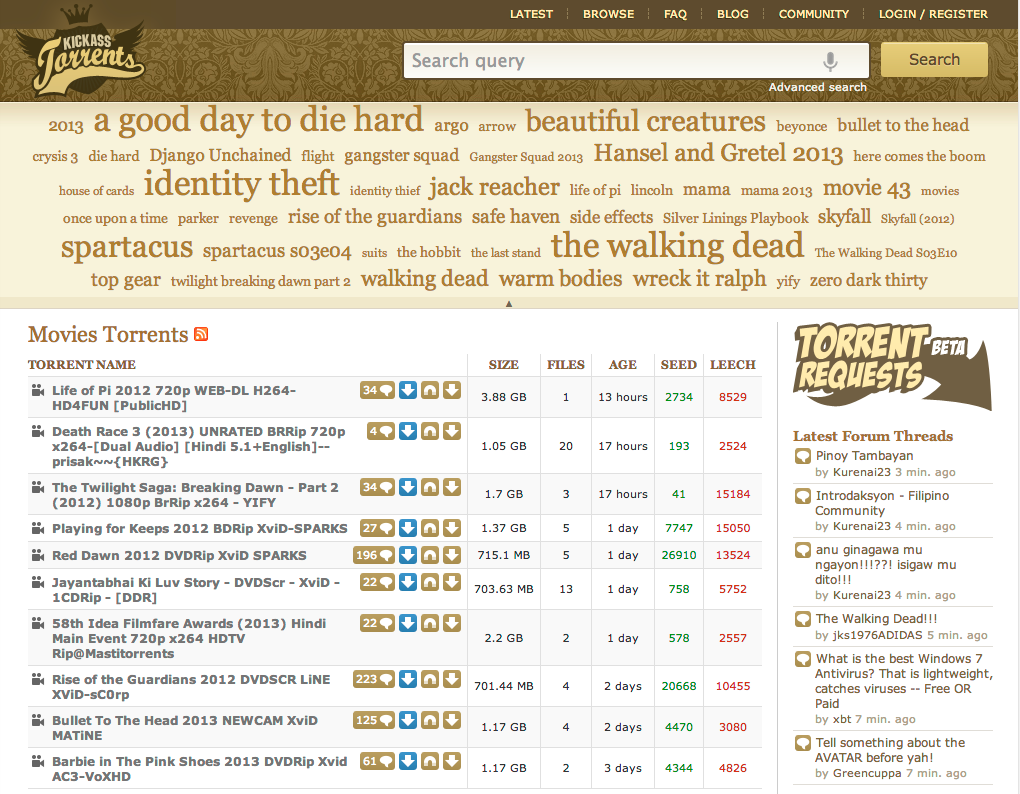Click the magnet icon for Rise of the Guardians
The image size is (1020, 794).
(430, 679)
